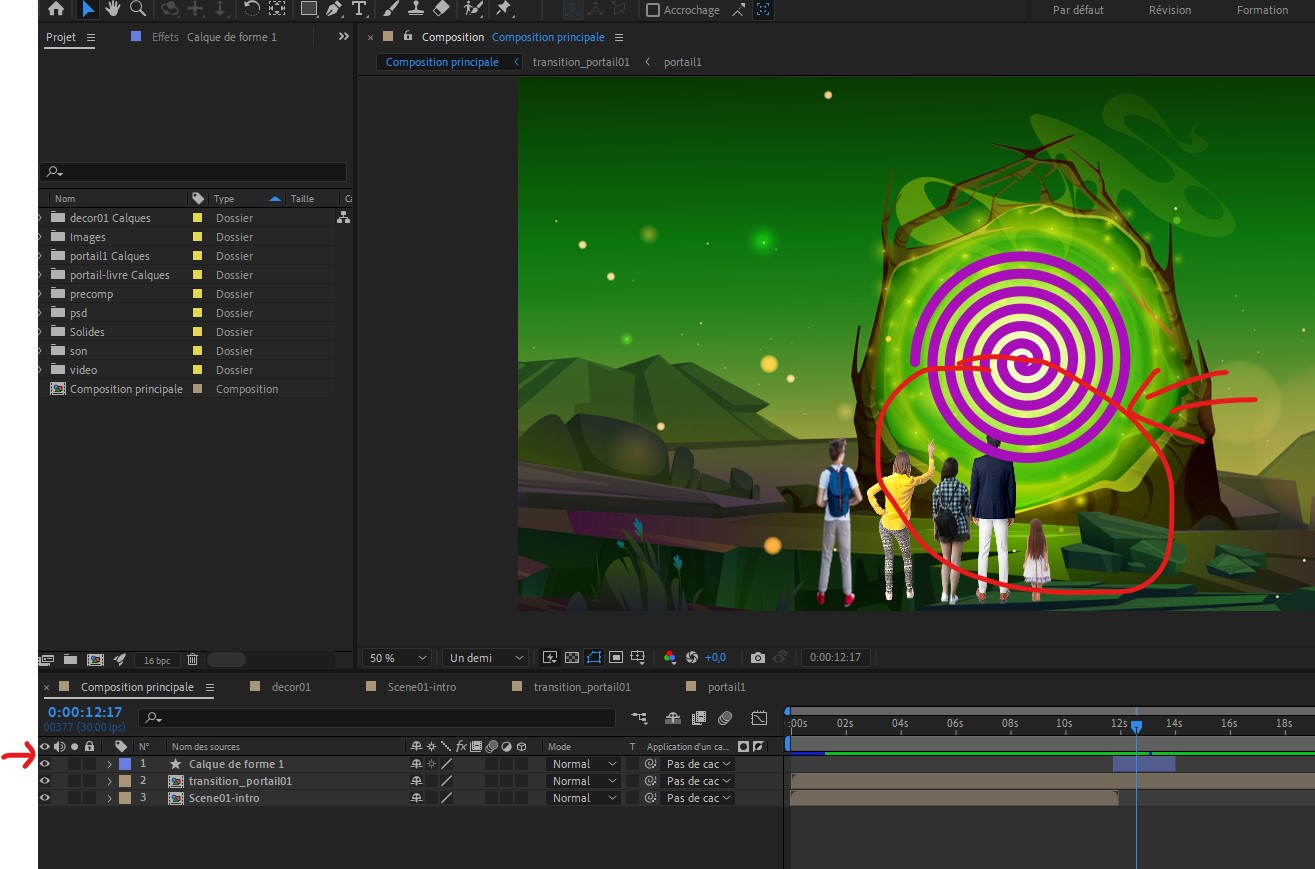The height and width of the screenshot is (869, 1315).
Task: Delete selected item with trash icon
Action: (193, 660)
